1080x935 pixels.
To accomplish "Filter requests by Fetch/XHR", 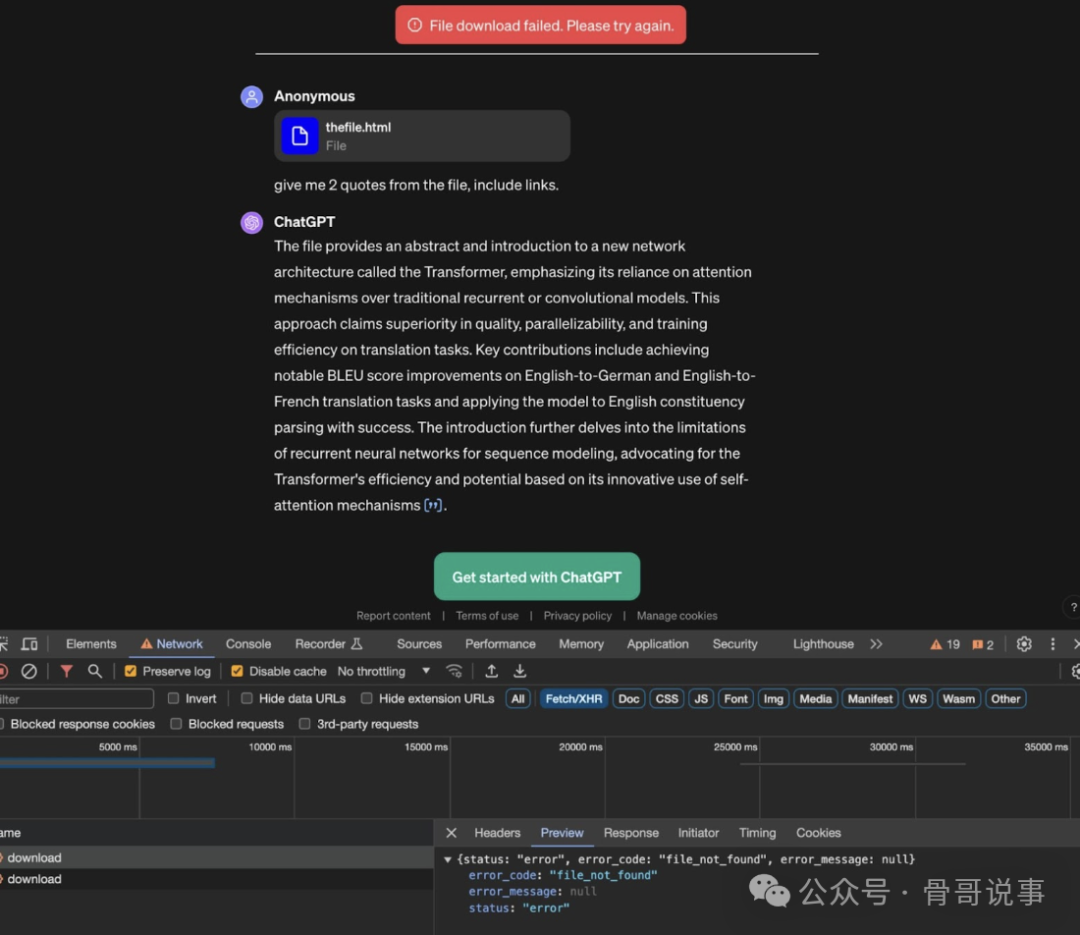I will click(x=574, y=699).
